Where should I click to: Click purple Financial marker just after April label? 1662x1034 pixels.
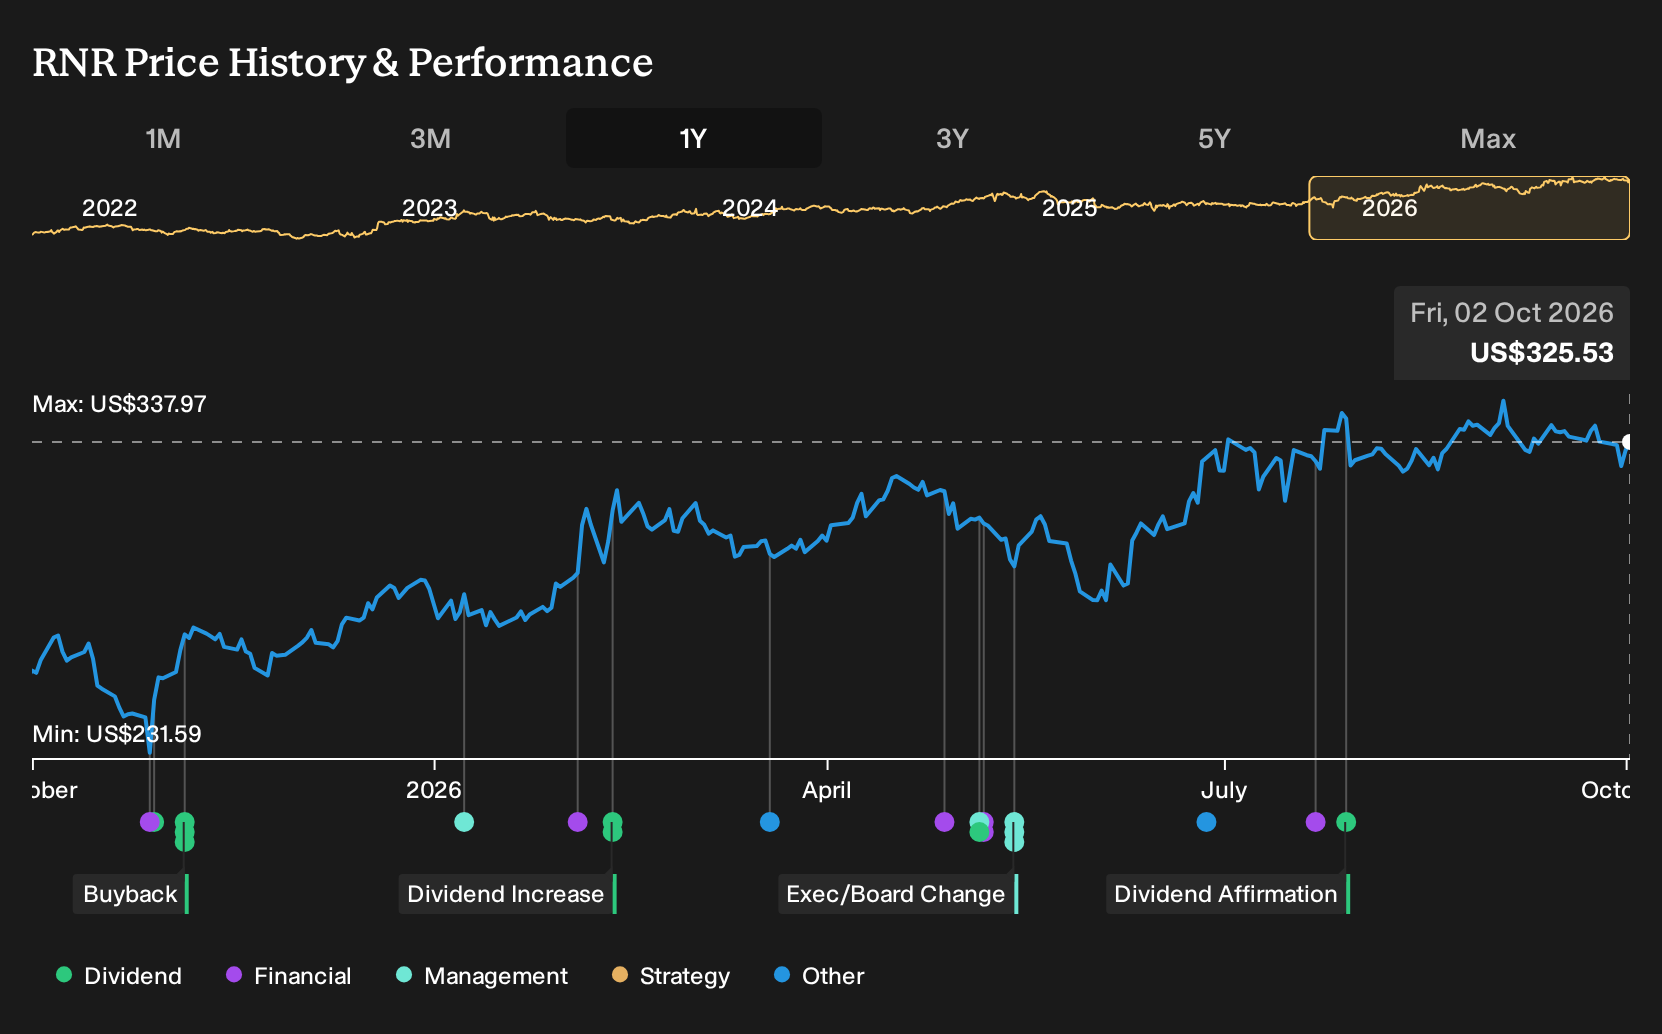[945, 822]
